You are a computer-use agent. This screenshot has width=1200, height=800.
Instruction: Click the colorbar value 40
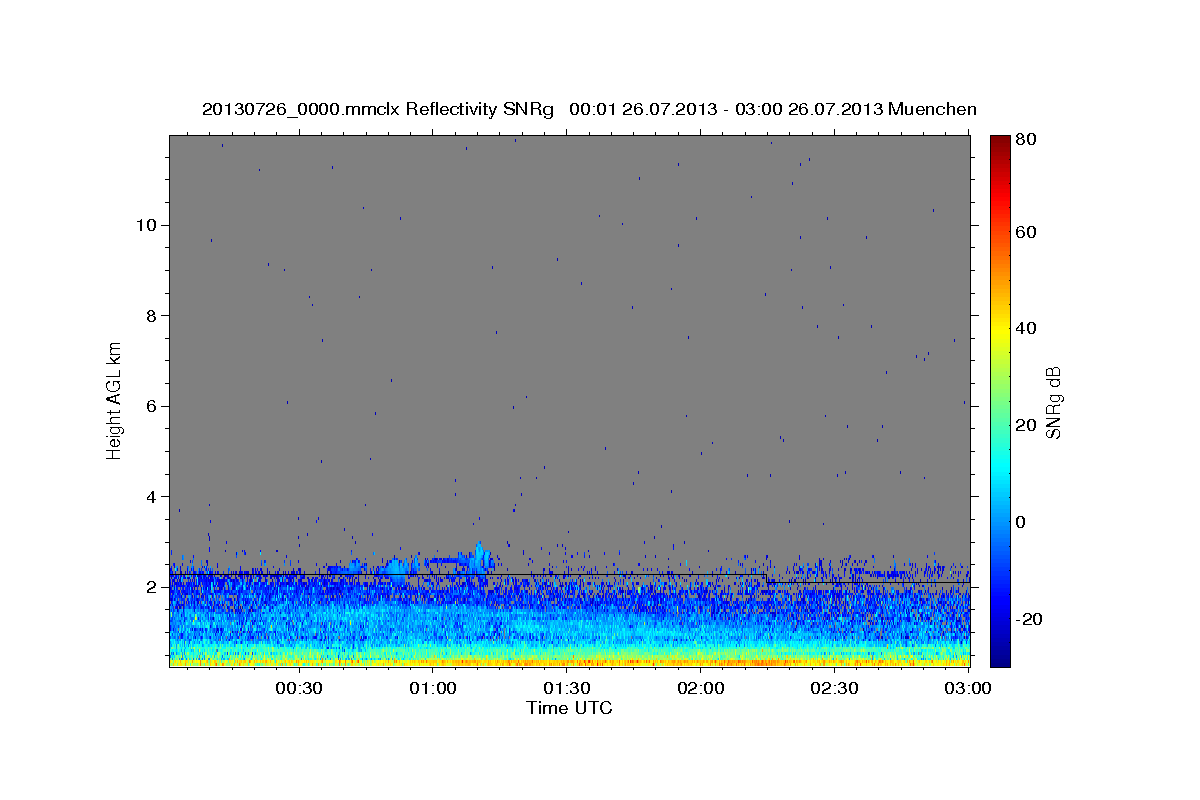[1025, 328]
